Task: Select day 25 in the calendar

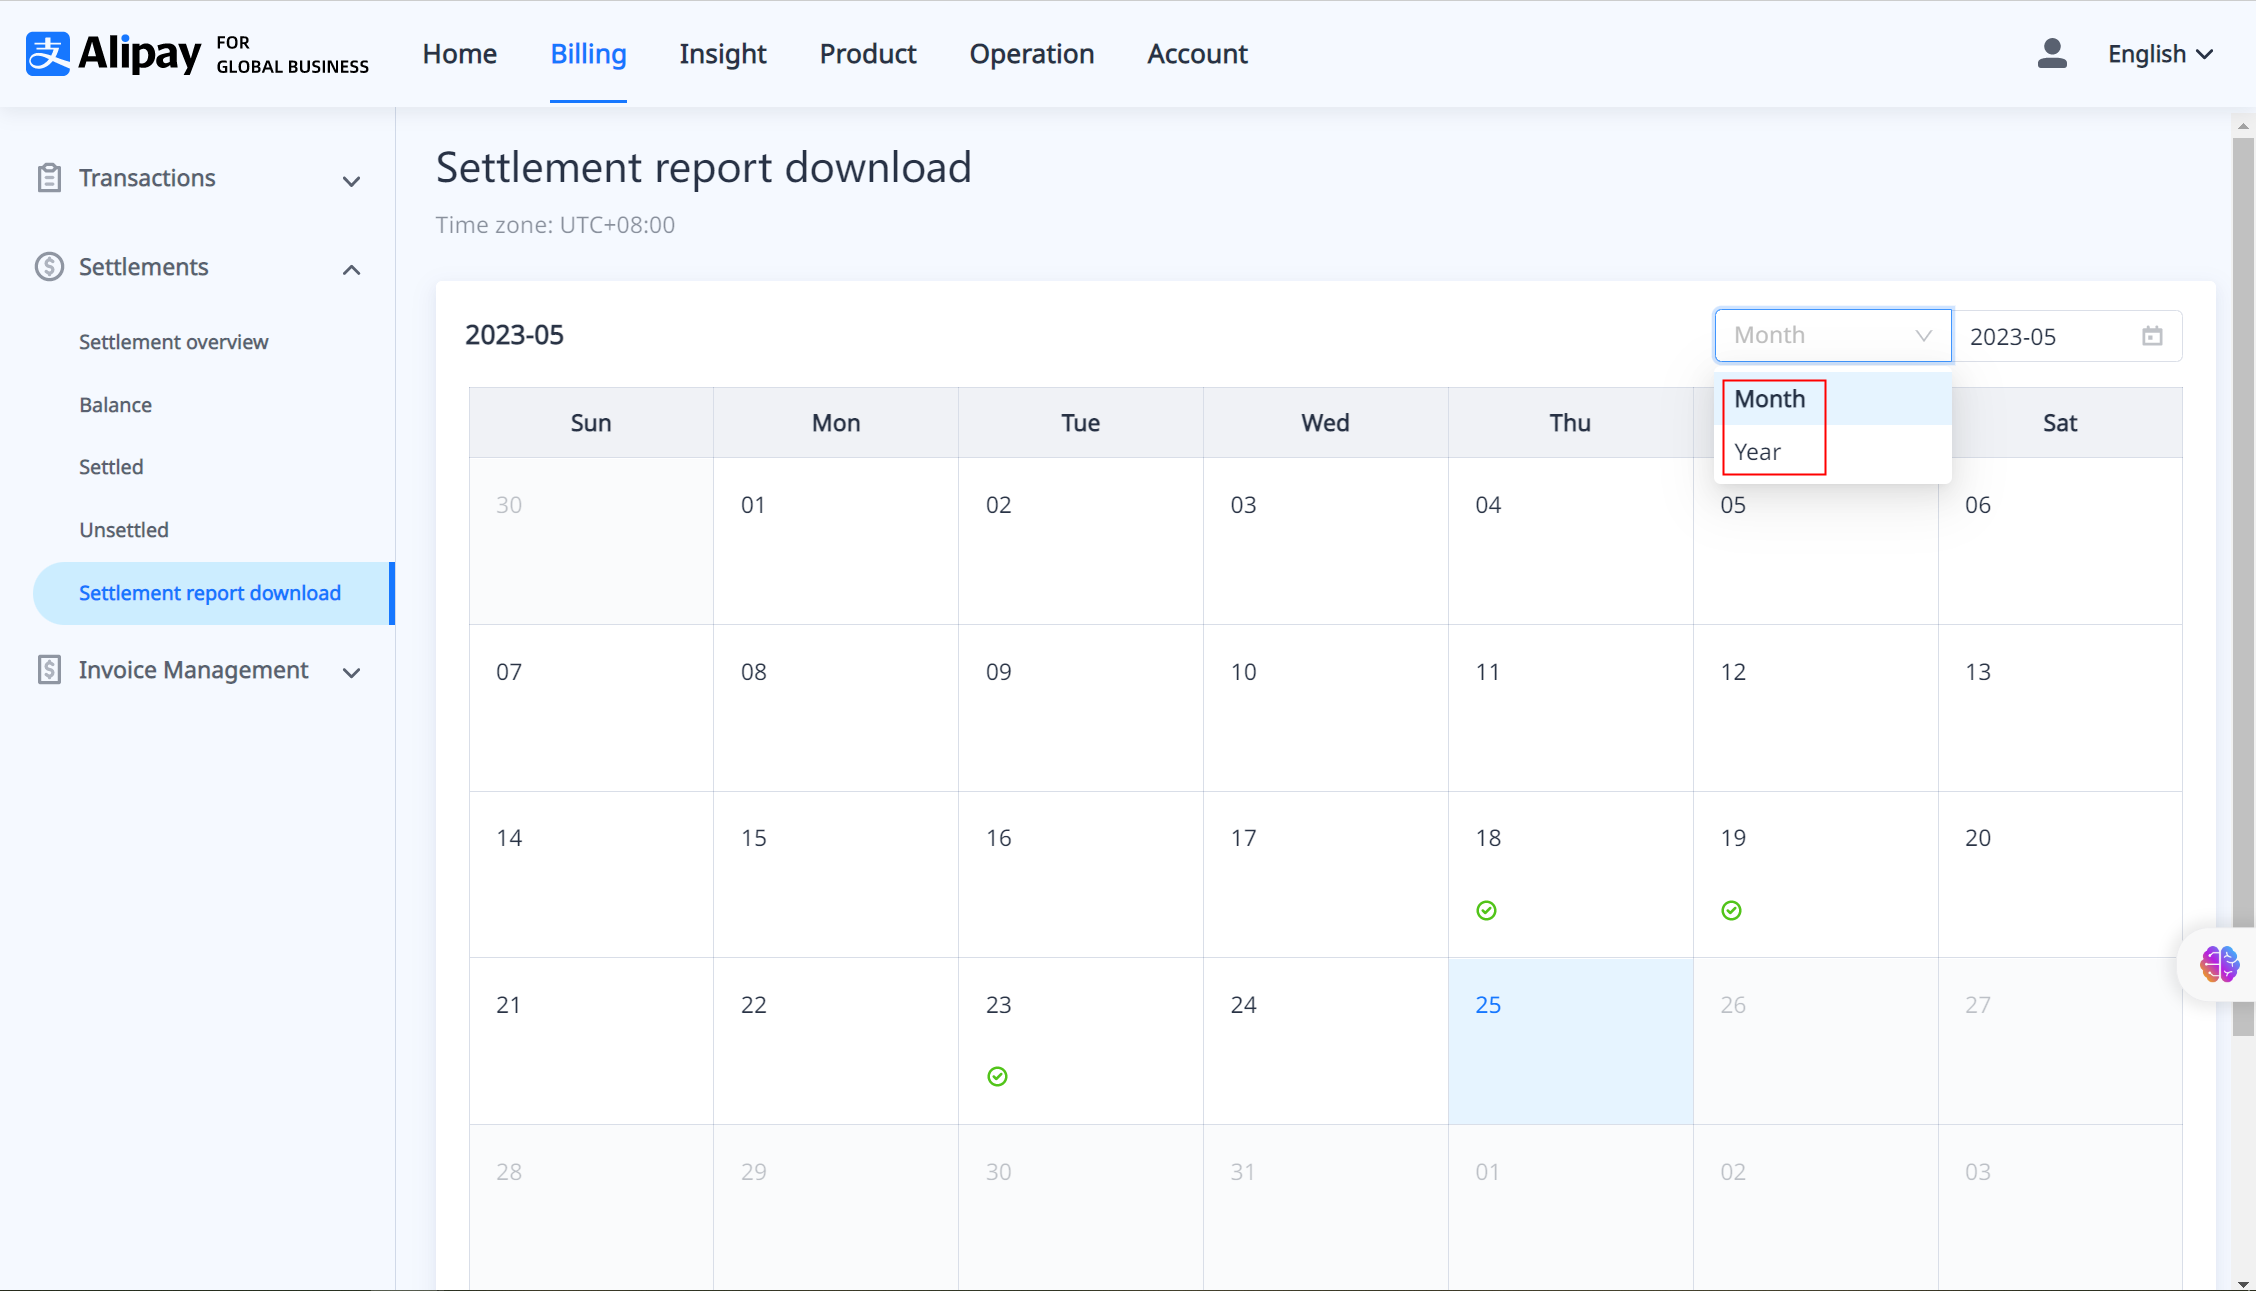Action: point(1569,1040)
